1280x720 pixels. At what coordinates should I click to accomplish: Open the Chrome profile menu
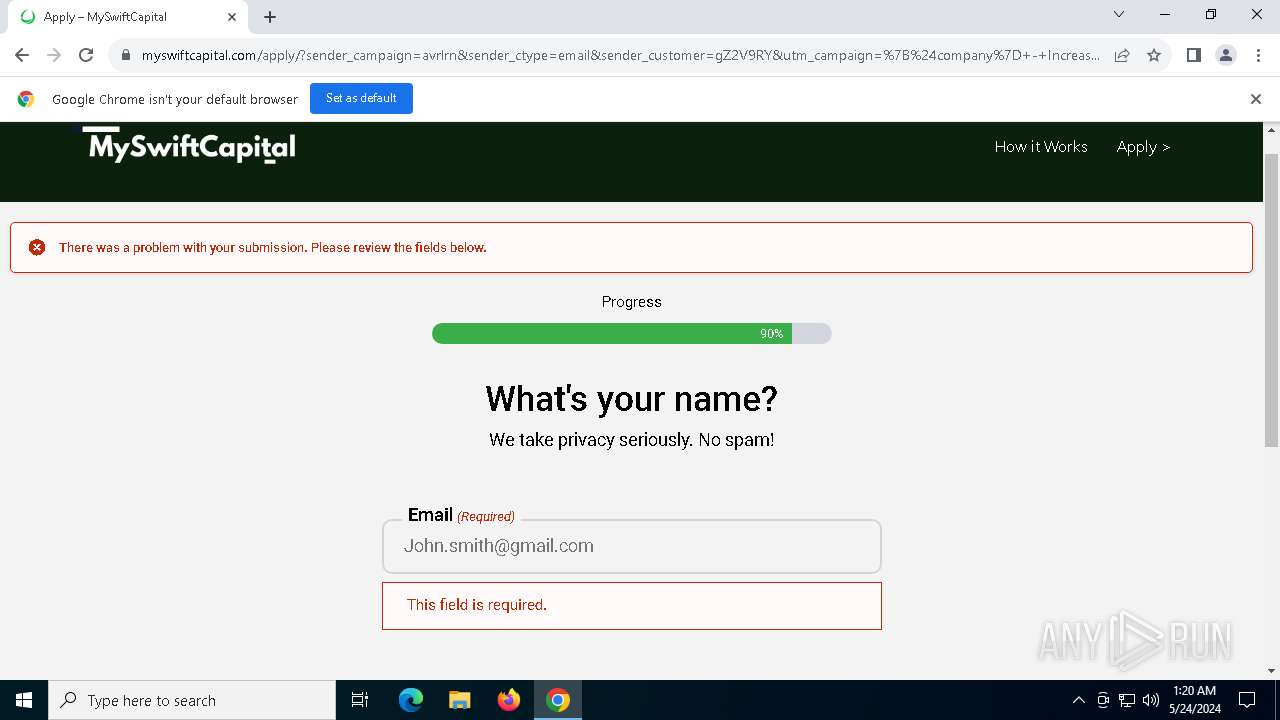click(x=1226, y=56)
